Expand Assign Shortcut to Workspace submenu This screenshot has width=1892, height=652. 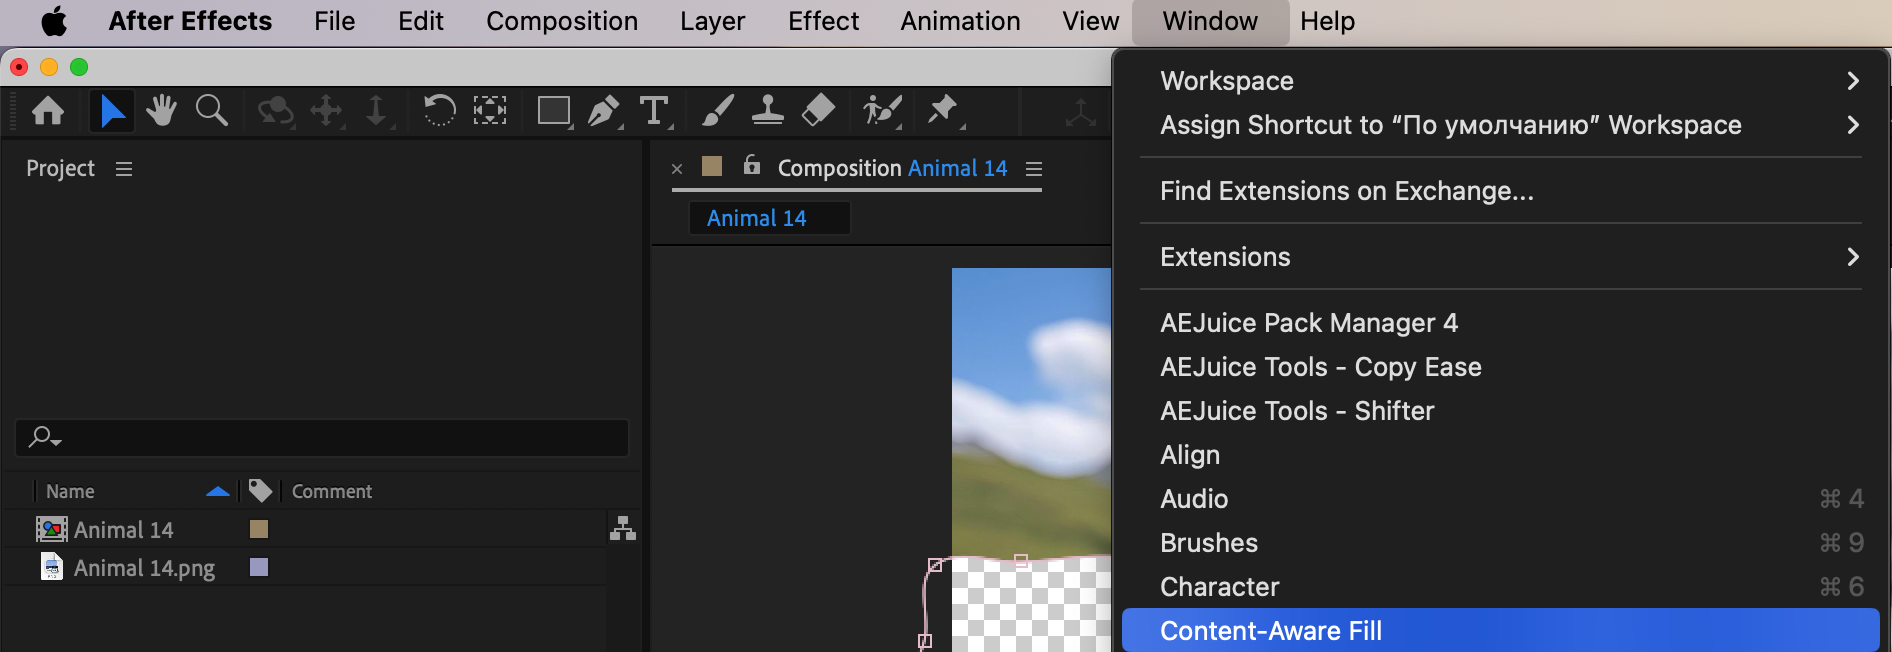tap(1500, 125)
